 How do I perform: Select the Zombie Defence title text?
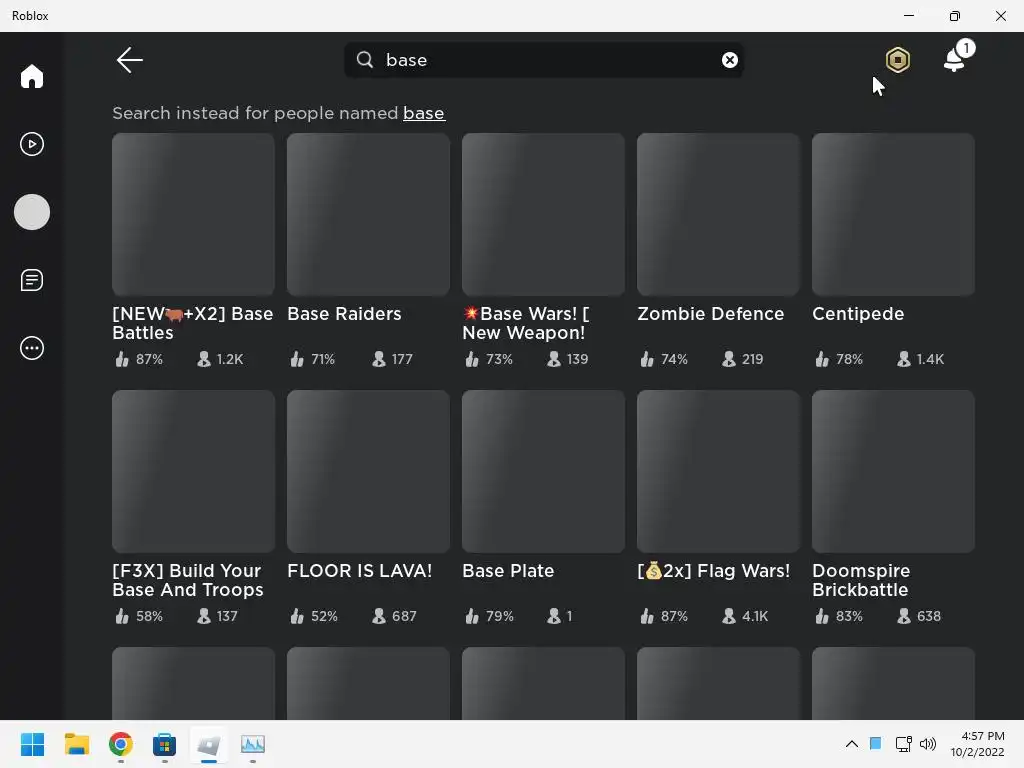[x=711, y=314]
